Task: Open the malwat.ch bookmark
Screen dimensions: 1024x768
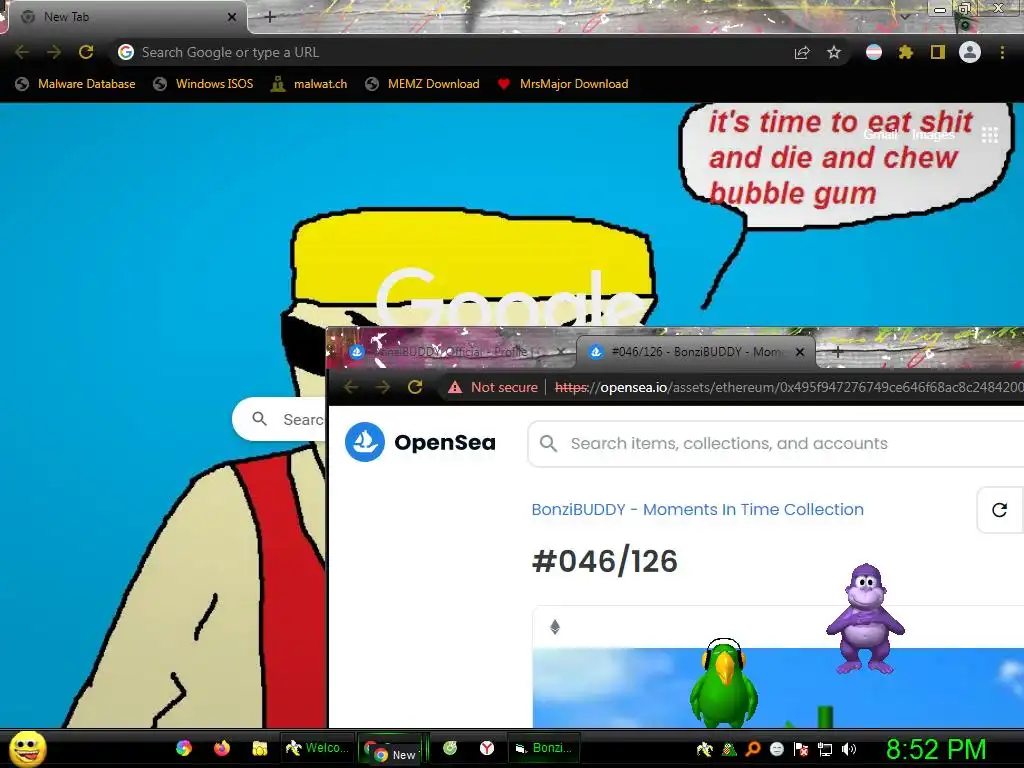Action: coord(310,84)
